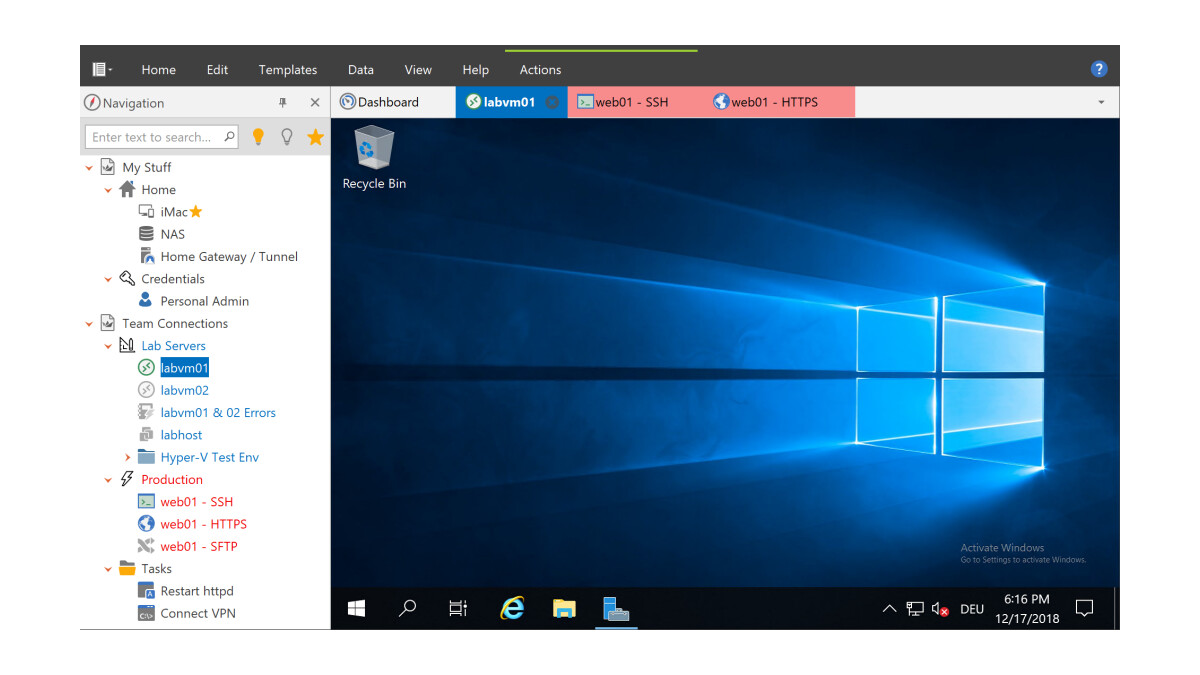Select the Personal Admin credential label
This screenshot has height=675, width=1200.
pos(205,301)
